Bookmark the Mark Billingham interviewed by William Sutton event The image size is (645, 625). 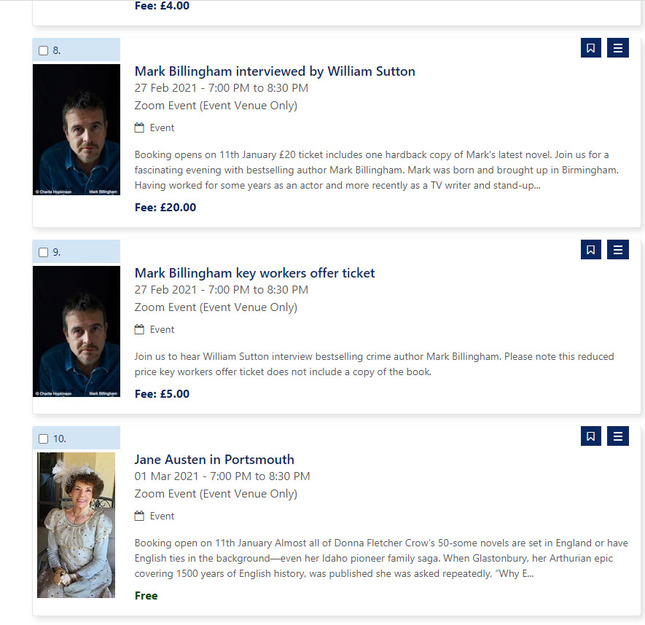tap(591, 48)
